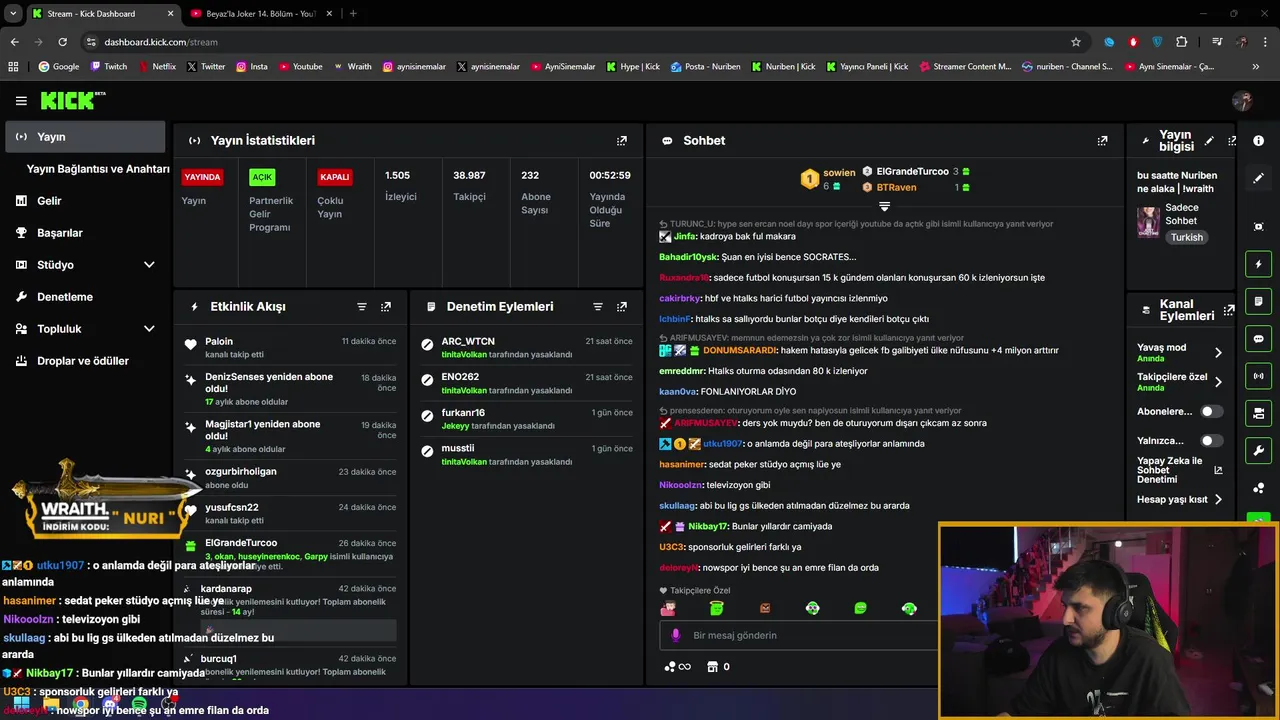Click the pencil edit icon in right toolbar
The image size is (1280, 720).
(x=1258, y=178)
